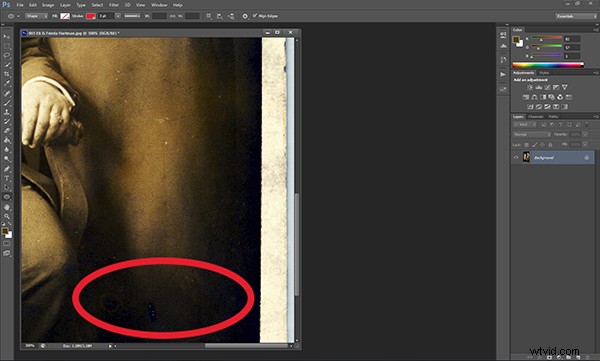This screenshot has width=600, height=361.
Task: Click the color spectrum ramp
Action: (x=548, y=65)
